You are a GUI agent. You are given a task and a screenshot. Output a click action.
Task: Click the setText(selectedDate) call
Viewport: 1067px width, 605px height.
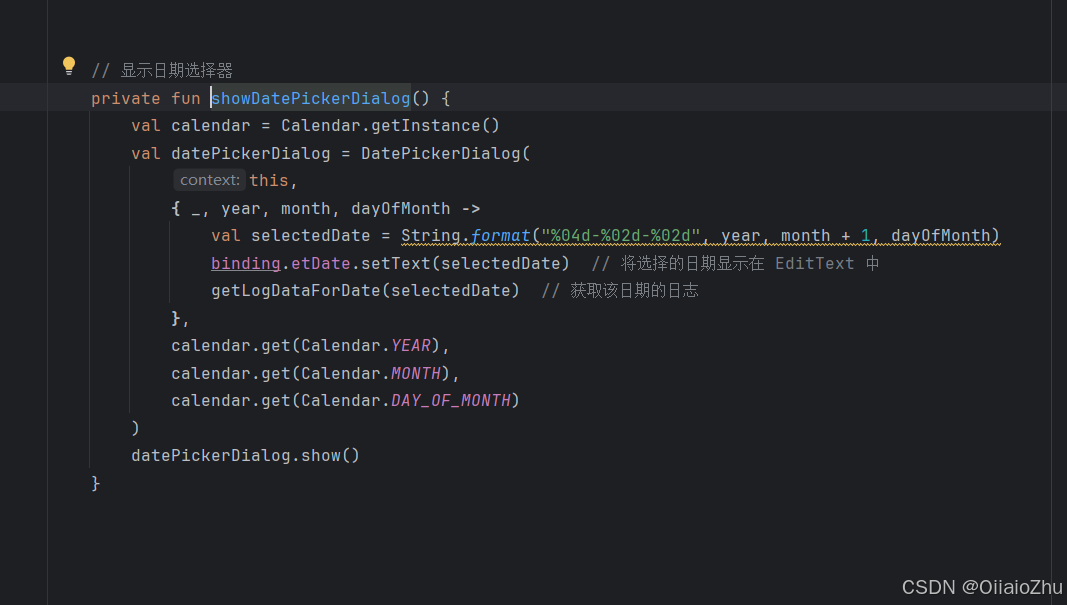click(x=465, y=263)
